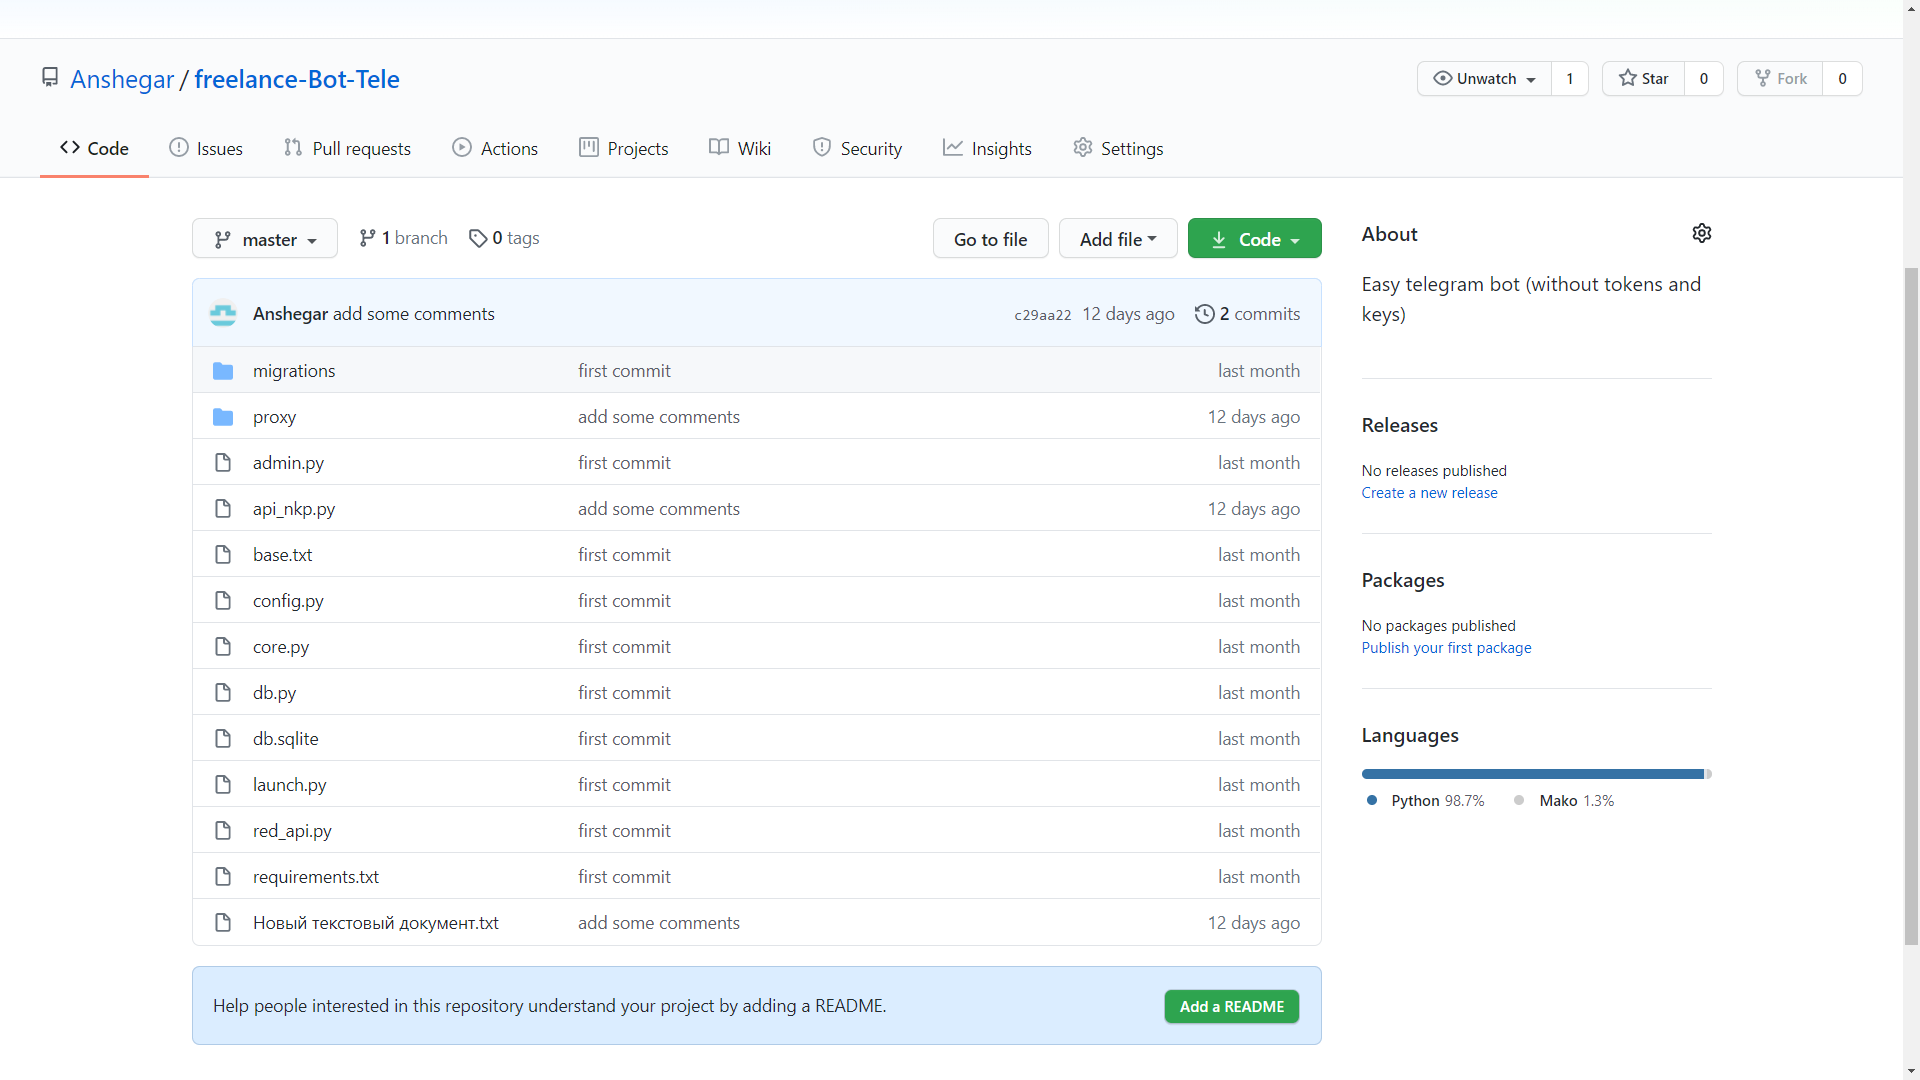This screenshot has width=1920, height=1080.
Task: Open the master branch dropdown
Action: click(x=265, y=239)
